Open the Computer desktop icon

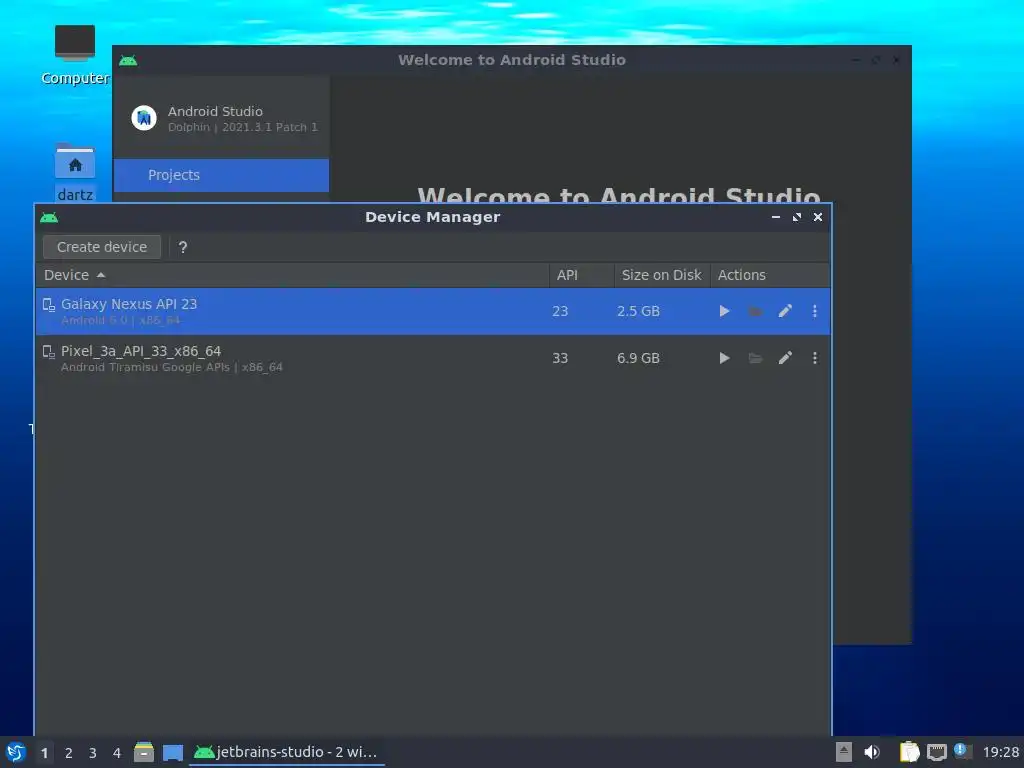pos(75,55)
